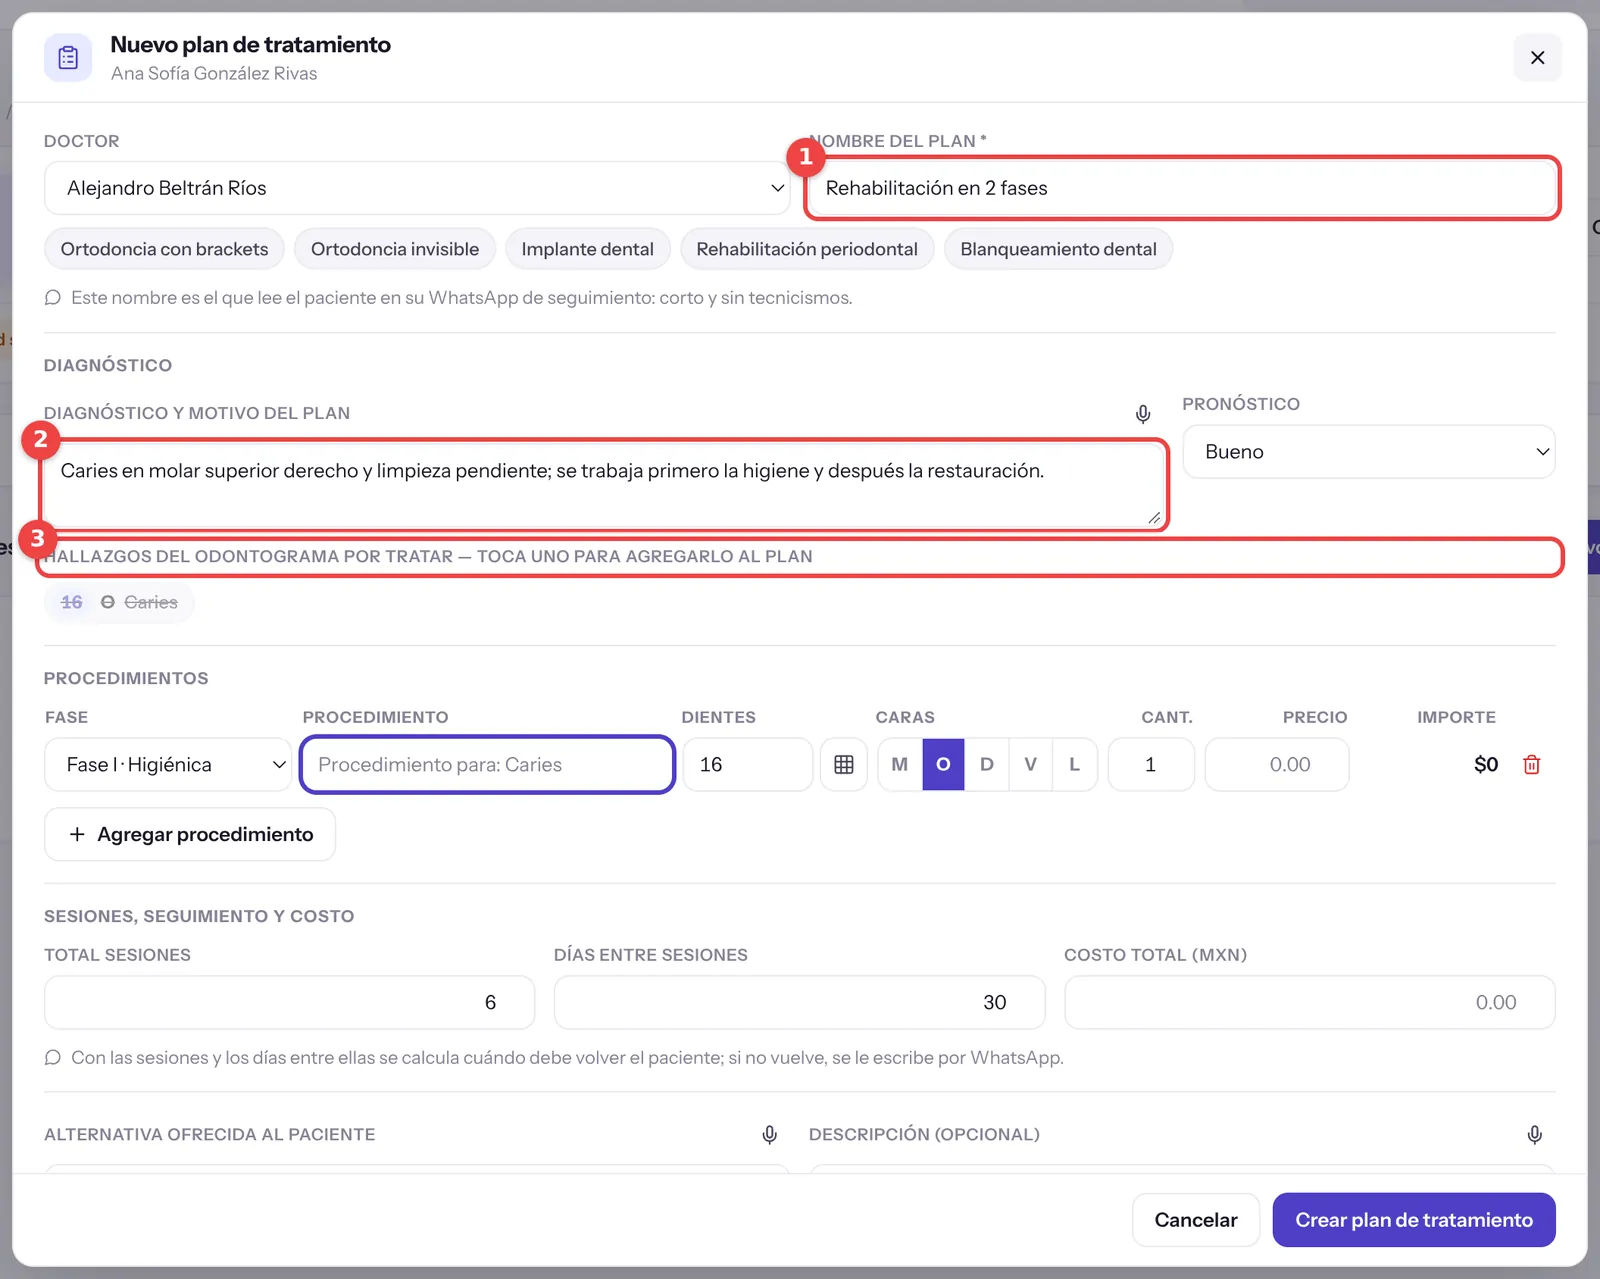Cancel the treatment plan creation
Viewport: 1600px width, 1279px height.
pos(1196,1220)
